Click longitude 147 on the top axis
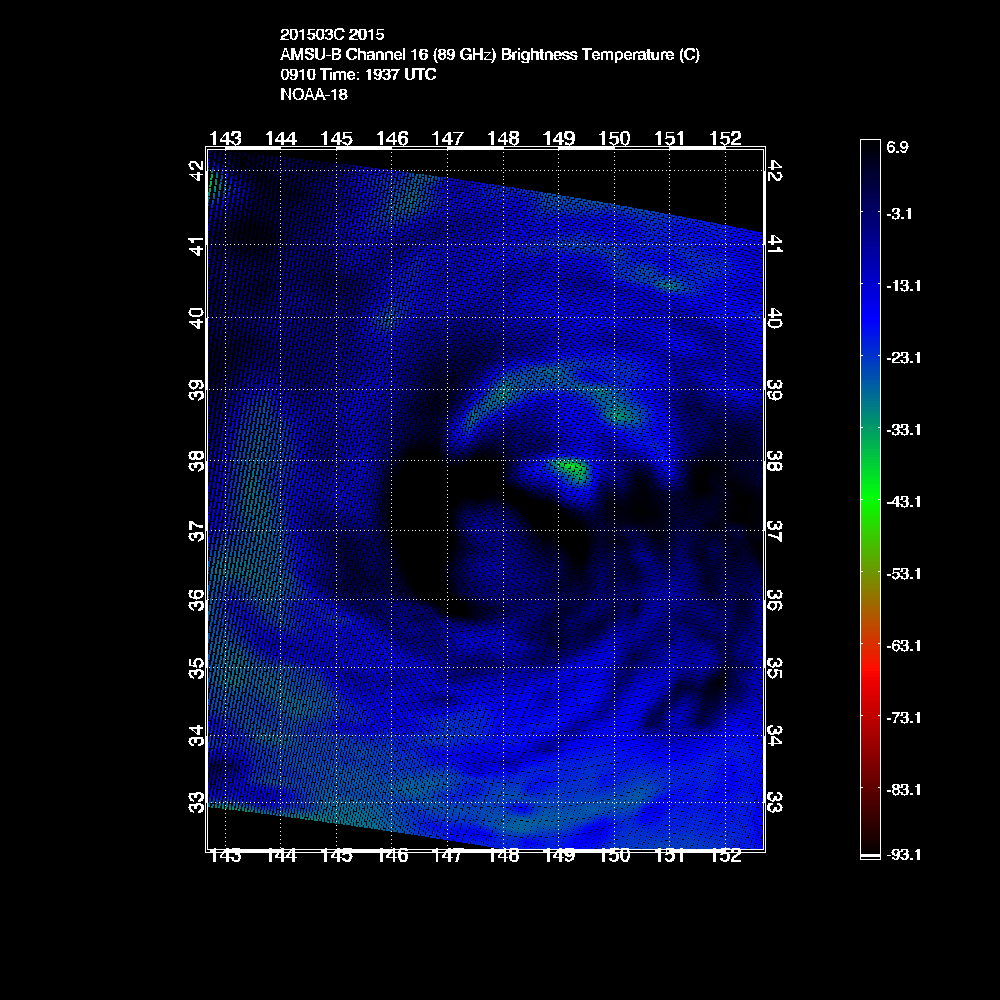Viewport: 1000px width, 1000px height. [448, 138]
